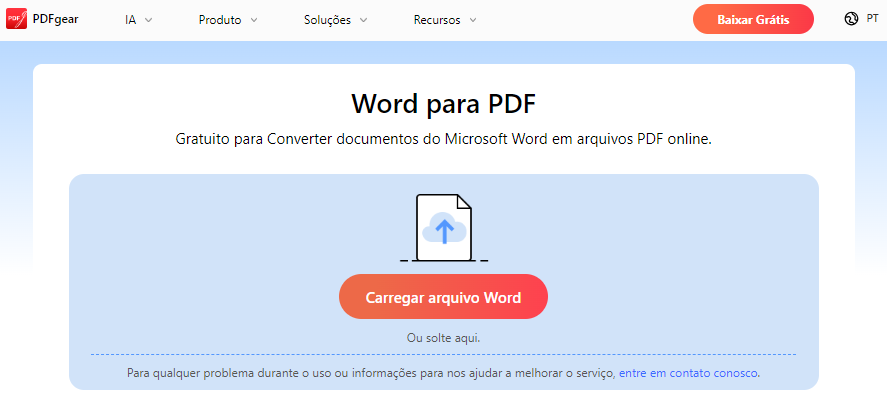This screenshot has height=404, width=887.
Task: Expand the chevron next to Recursos
Action: (x=472, y=20)
